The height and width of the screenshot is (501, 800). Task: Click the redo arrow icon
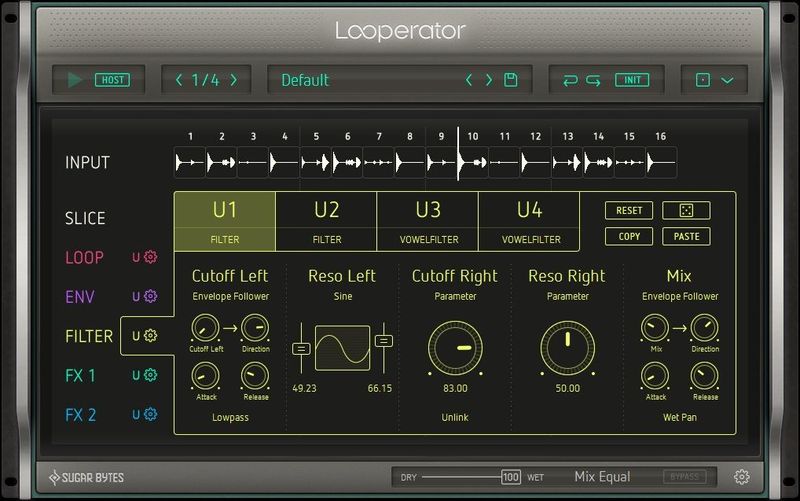[593, 80]
